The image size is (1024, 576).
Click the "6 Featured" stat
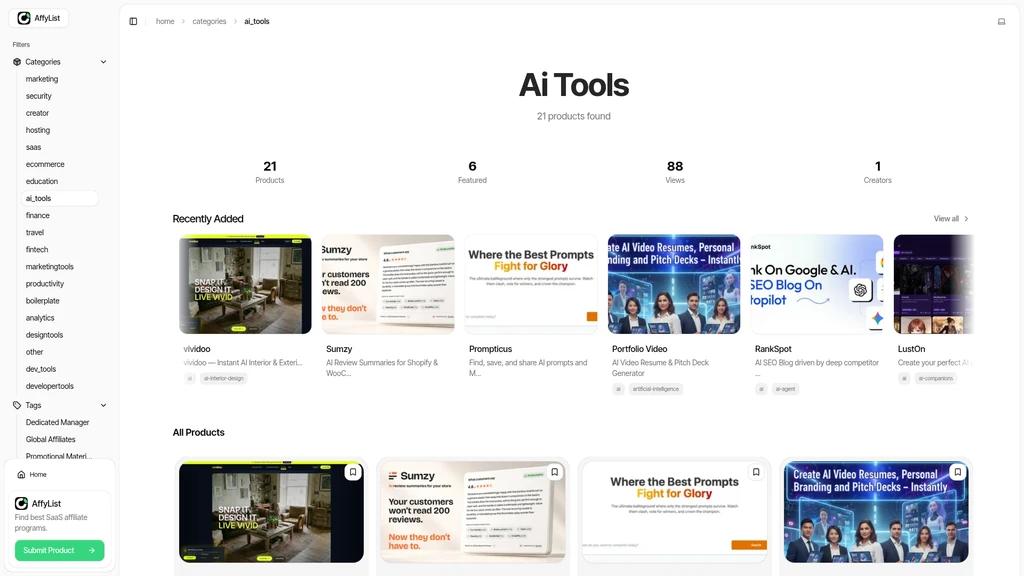(472, 172)
